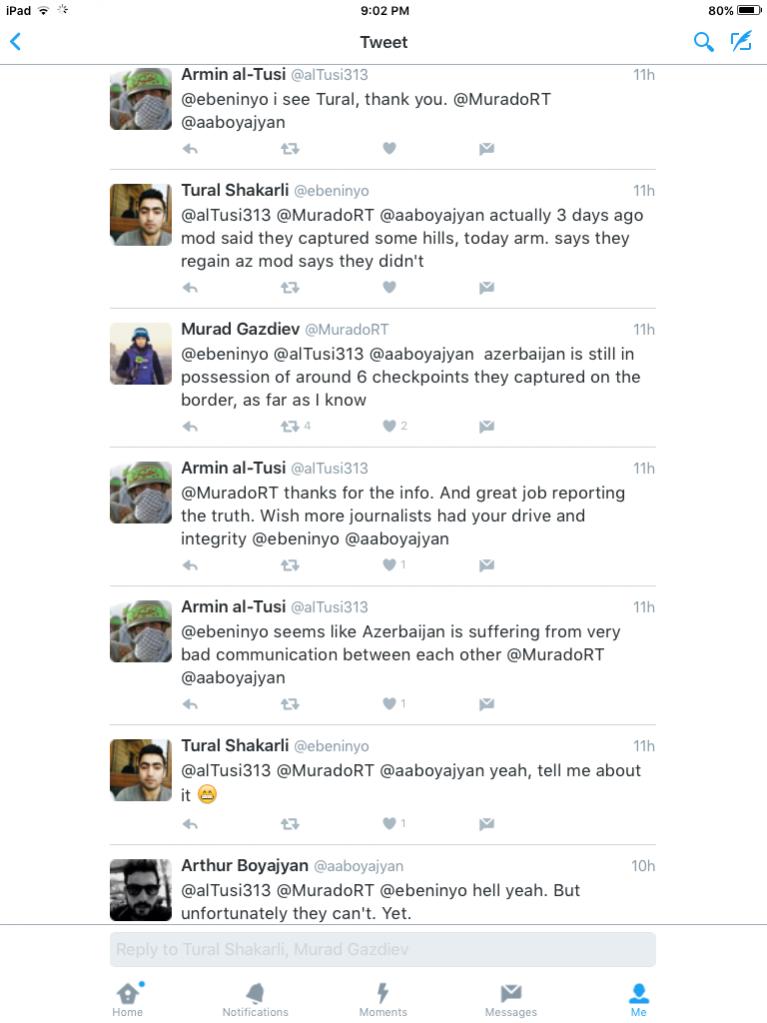Screen dimensions: 767x1023
Task: Like Tural Shakarli's tweet about captured hills
Action: click(x=389, y=287)
